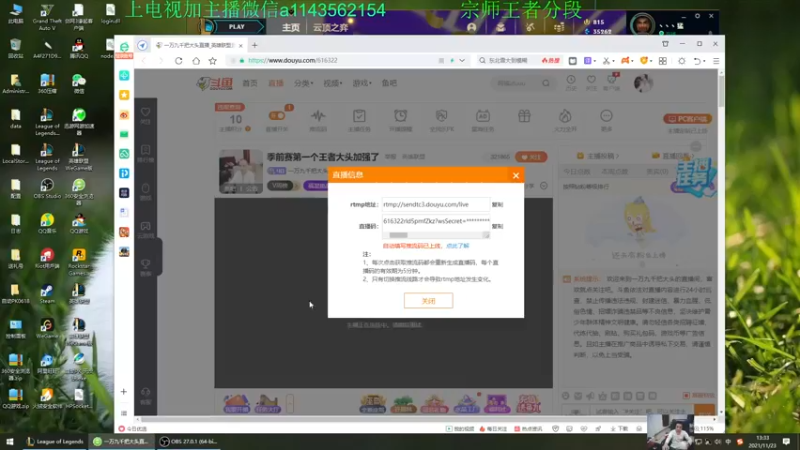Select the PLAY button in League client
The width and height of the screenshot is (800, 450).
(x=235, y=27)
